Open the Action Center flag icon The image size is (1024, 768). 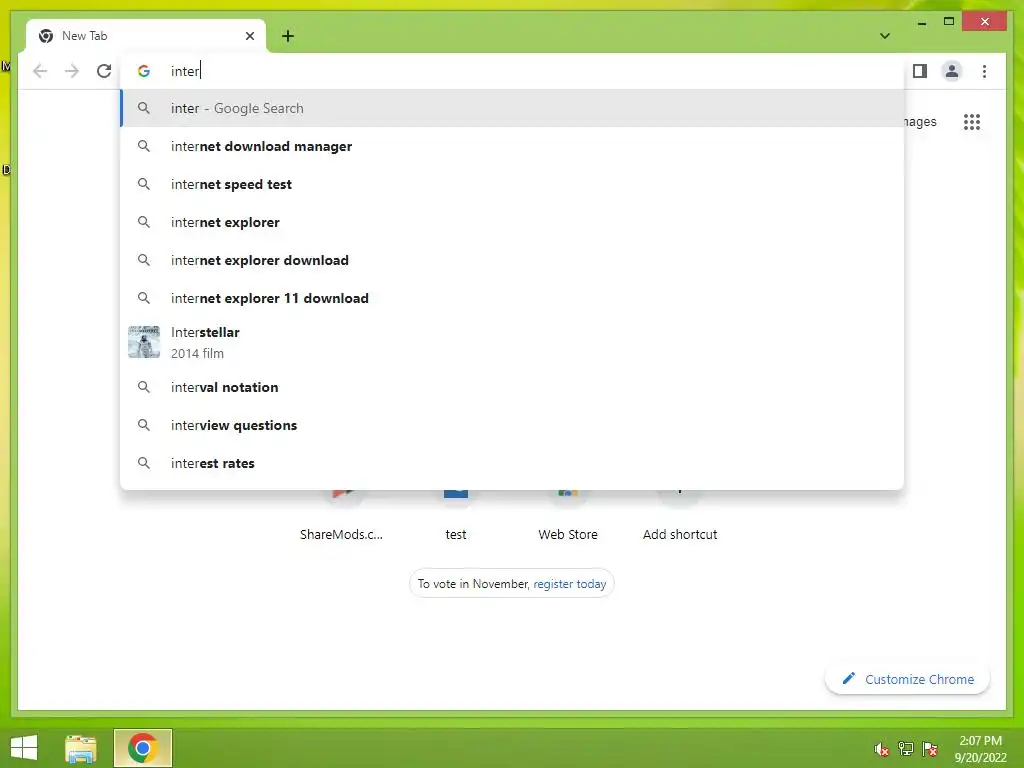click(x=930, y=749)
